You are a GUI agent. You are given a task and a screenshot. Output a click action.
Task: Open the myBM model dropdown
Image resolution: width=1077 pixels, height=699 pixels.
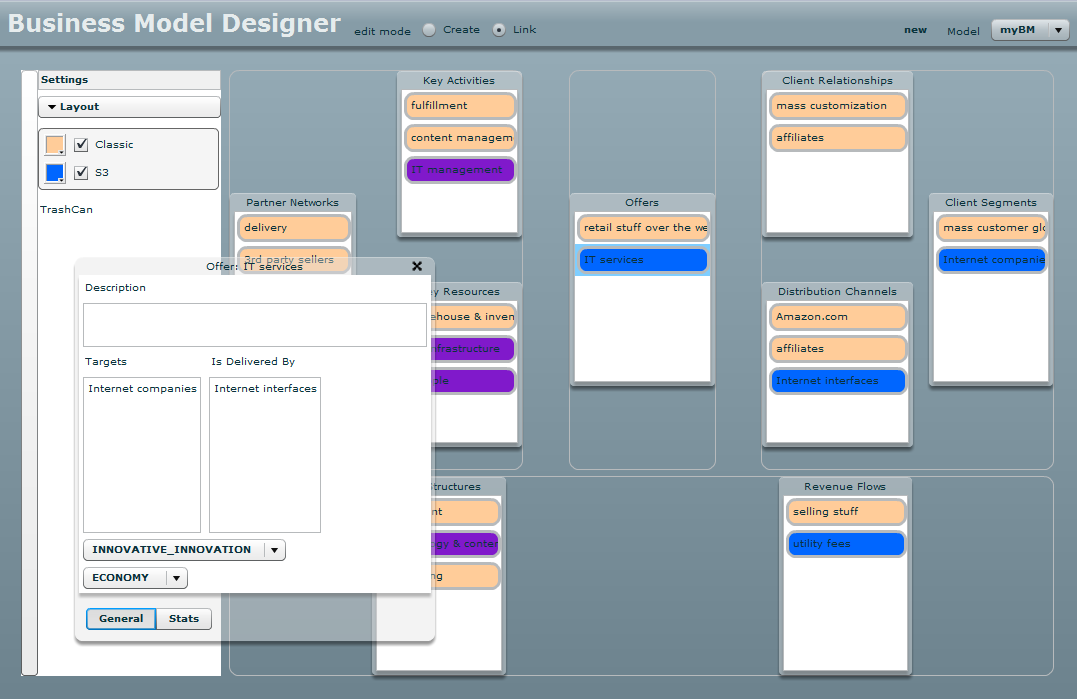click(1030, 30)
